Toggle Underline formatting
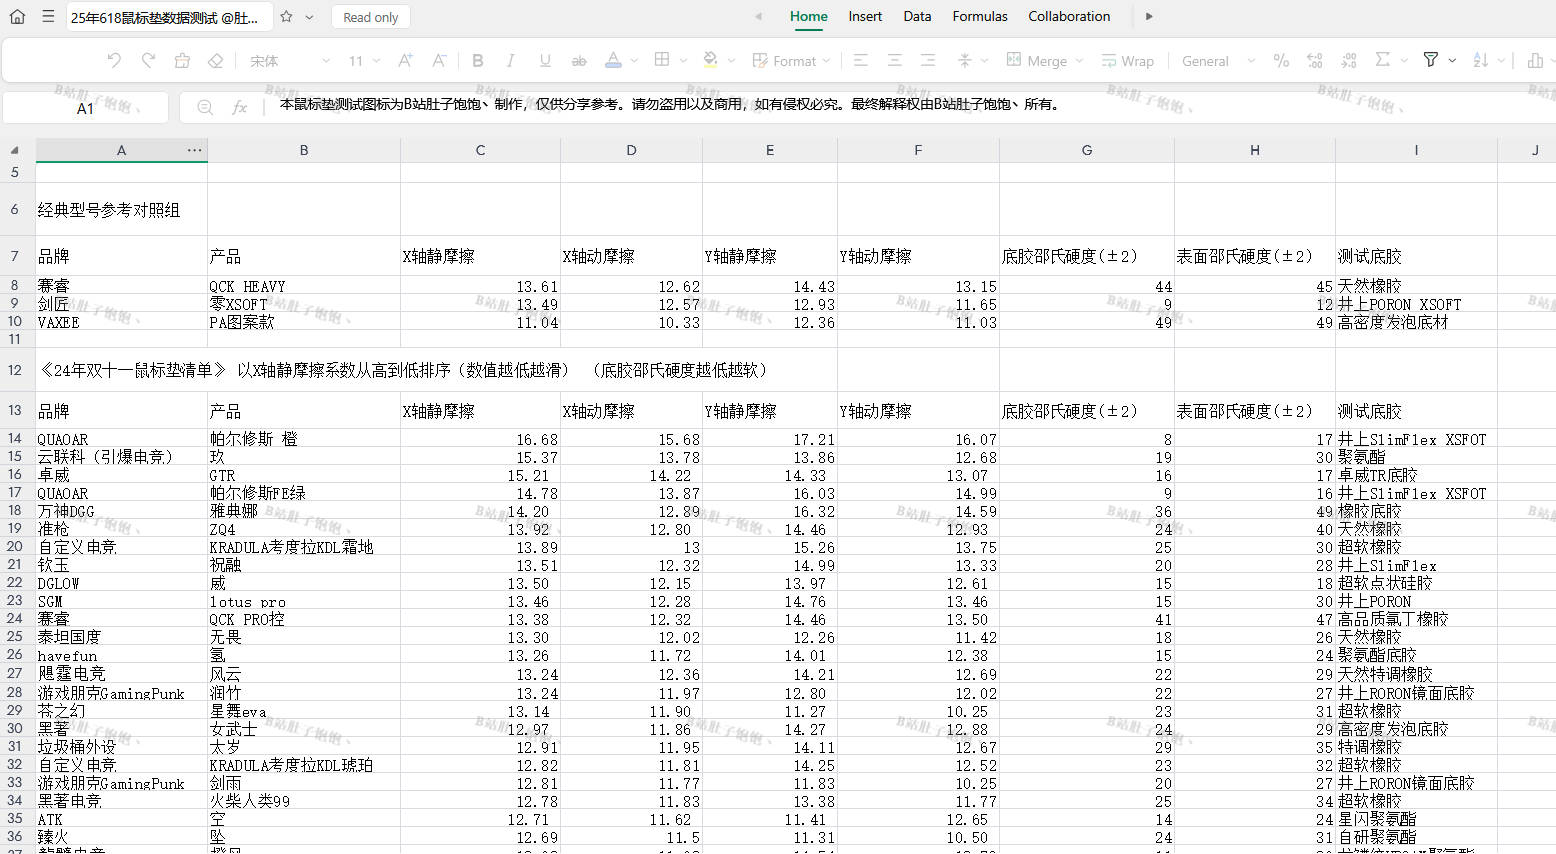The height and width of the screenshot is (854, 1556). pyautogui.click(x=545, y=61)
